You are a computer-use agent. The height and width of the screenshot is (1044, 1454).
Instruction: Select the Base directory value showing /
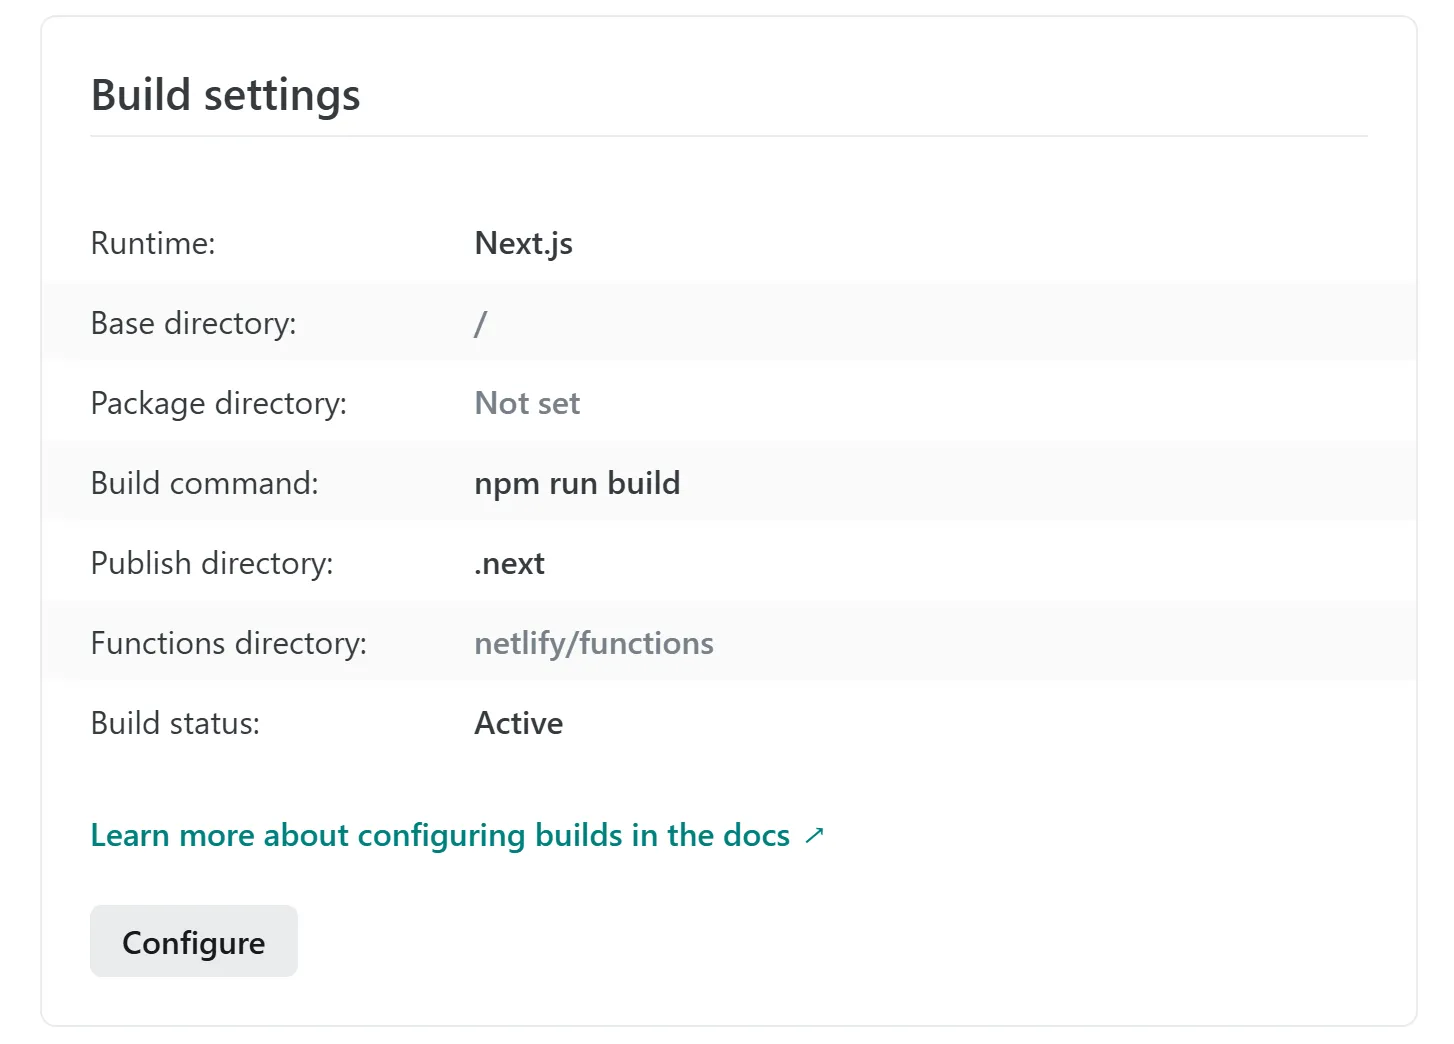pos(480,322)
